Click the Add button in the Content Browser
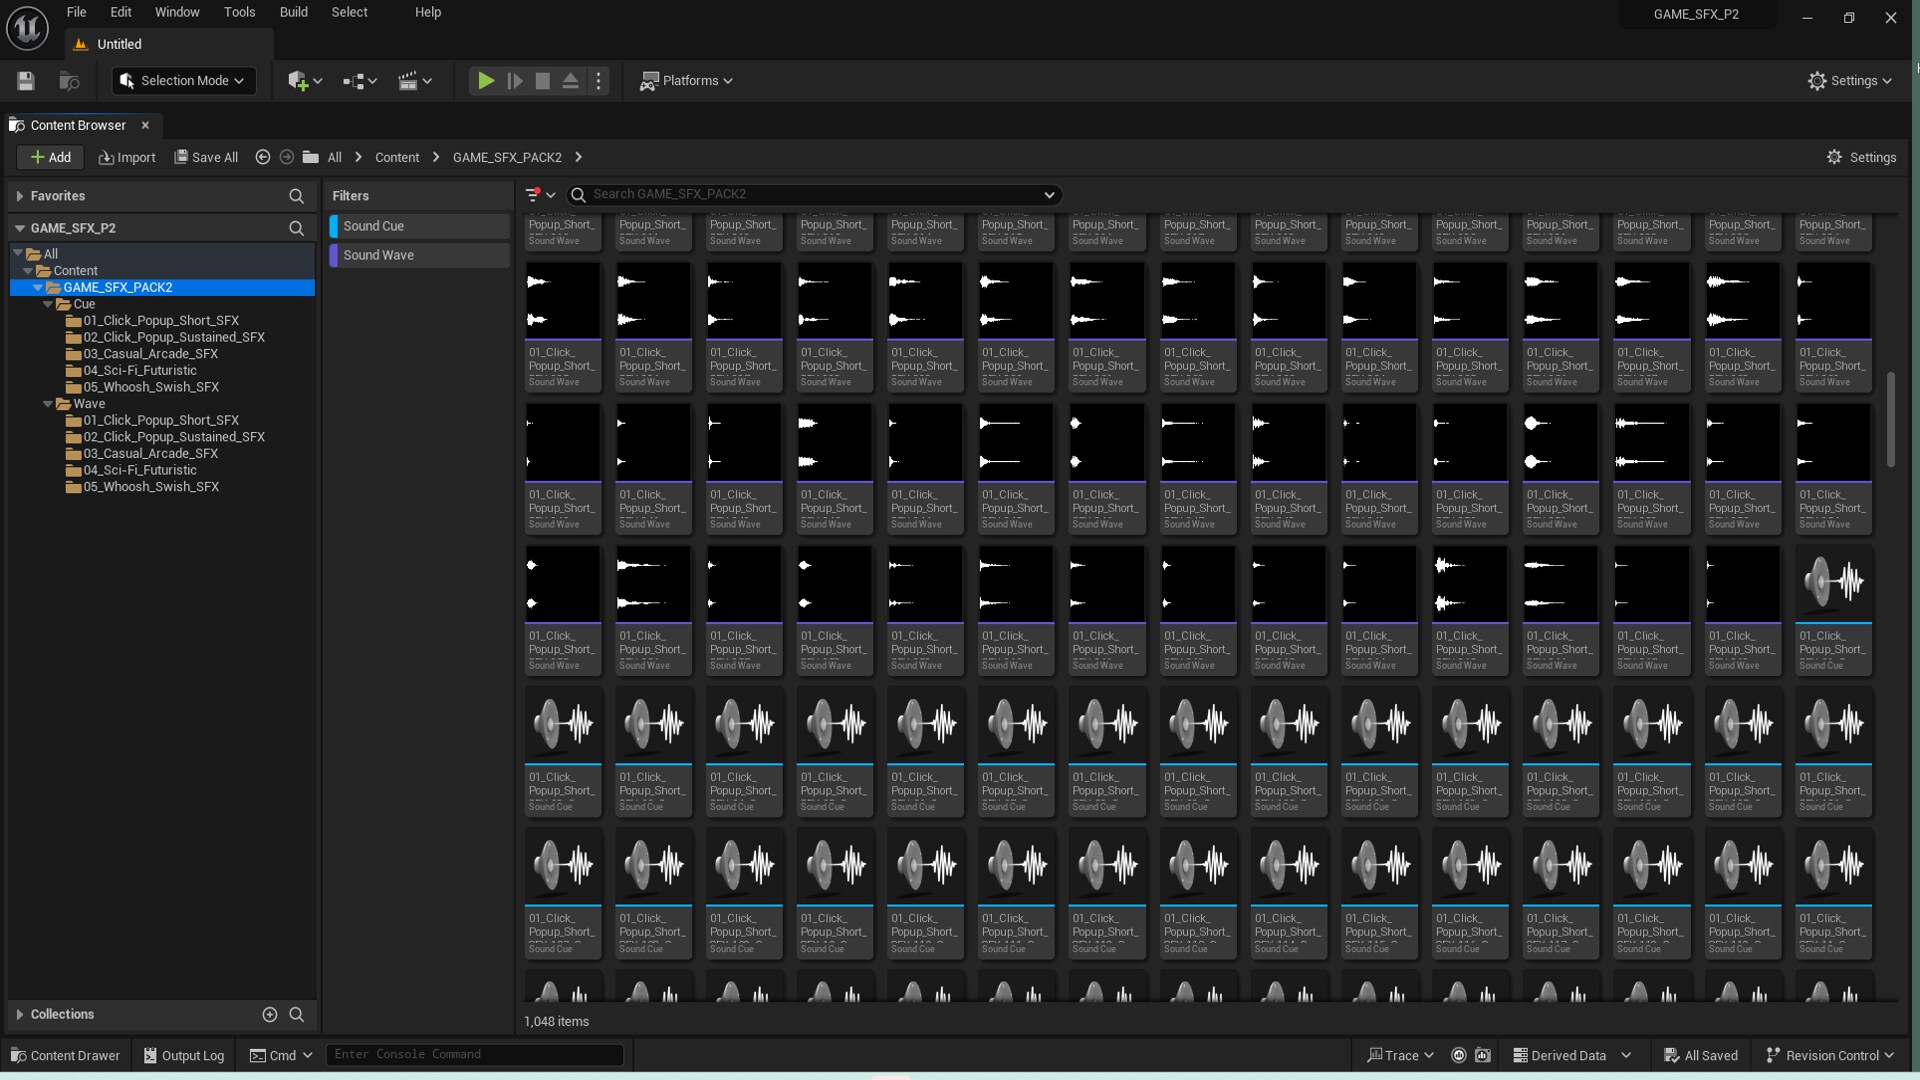 tap(50, 157)
